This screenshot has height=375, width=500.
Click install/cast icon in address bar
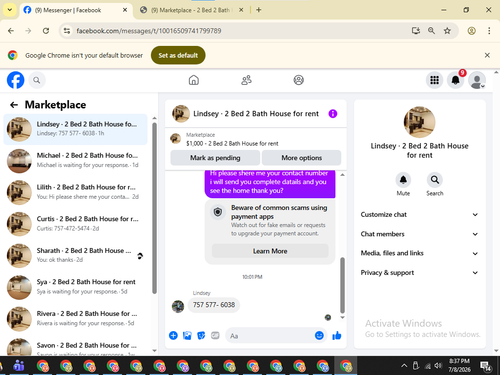[x=416, y=31]
